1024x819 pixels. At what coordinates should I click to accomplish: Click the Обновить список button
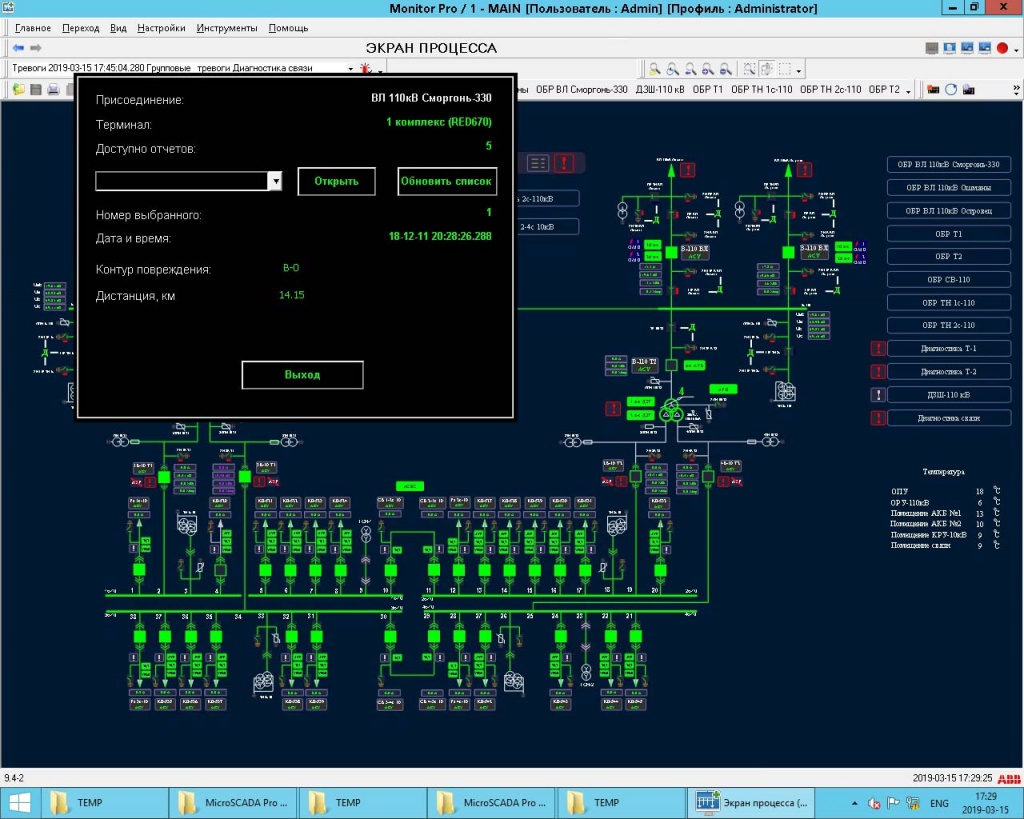[x=449, y=181]
